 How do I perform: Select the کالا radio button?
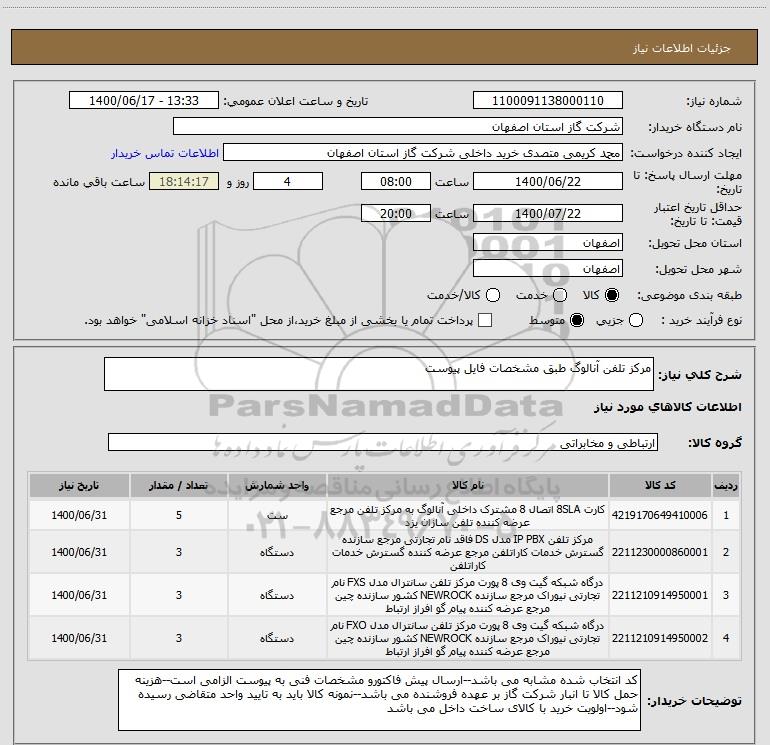[612, 295]
